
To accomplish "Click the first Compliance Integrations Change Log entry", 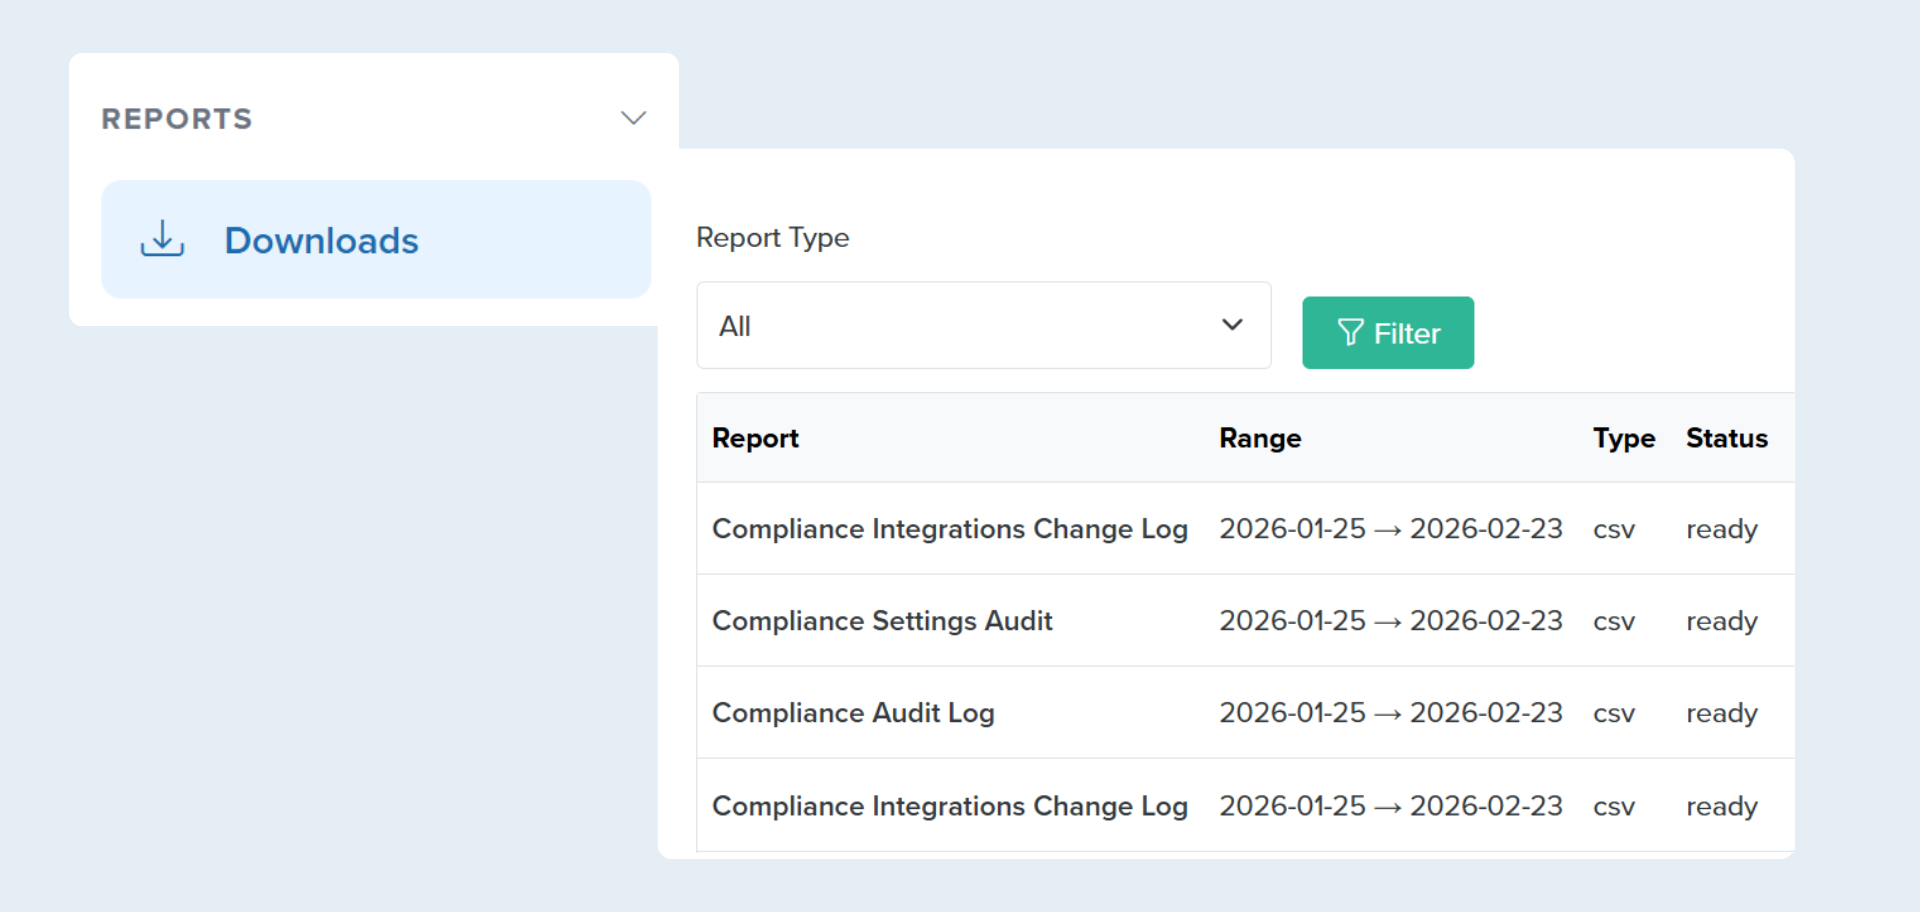I will pyautogui.click(x=950, y=528).
